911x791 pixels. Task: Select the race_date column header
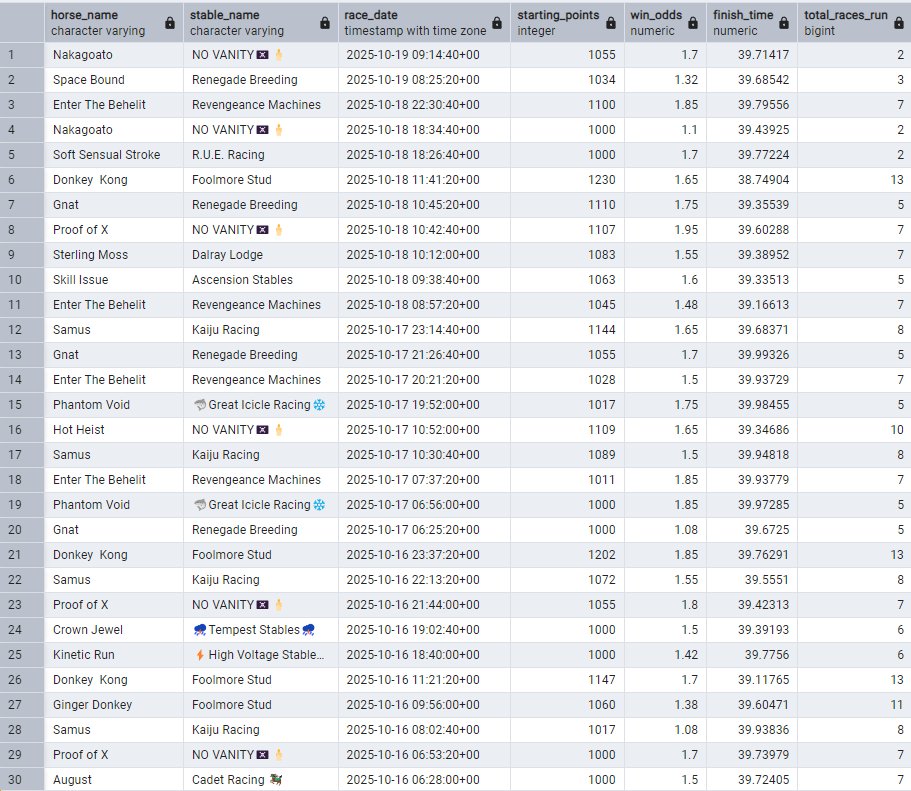pos(424,23)
